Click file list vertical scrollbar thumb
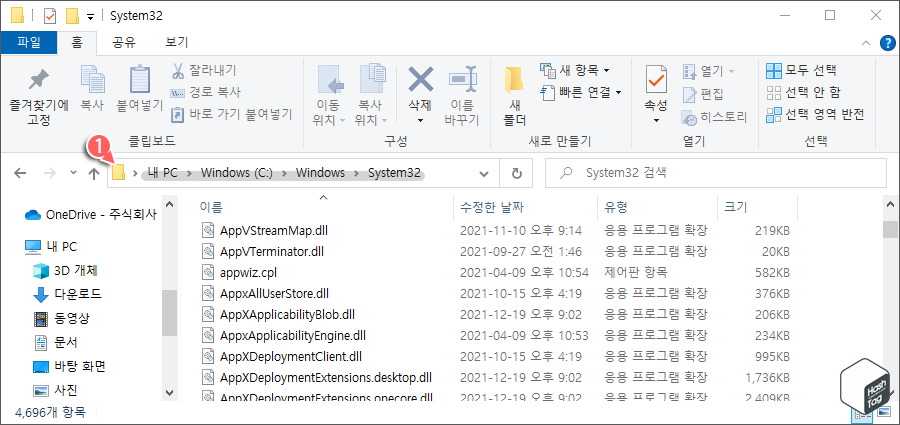 (x=890, y=229)
